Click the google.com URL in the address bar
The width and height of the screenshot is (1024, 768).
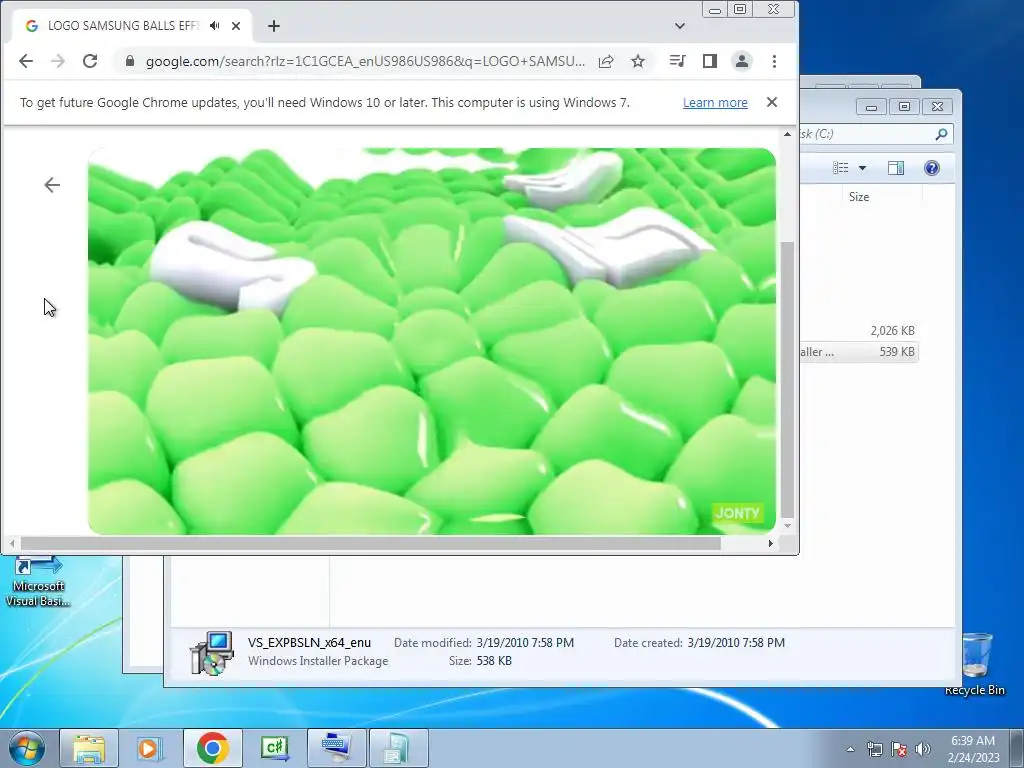point(365,61)
